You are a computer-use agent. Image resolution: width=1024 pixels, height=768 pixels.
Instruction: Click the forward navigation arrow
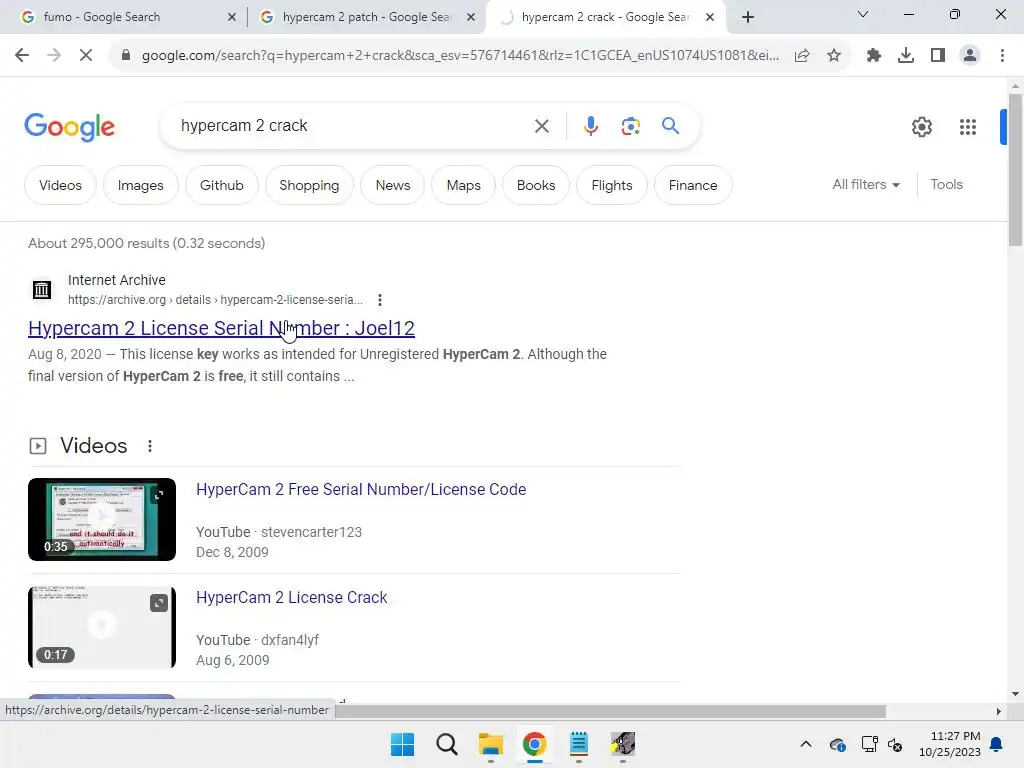54,56
